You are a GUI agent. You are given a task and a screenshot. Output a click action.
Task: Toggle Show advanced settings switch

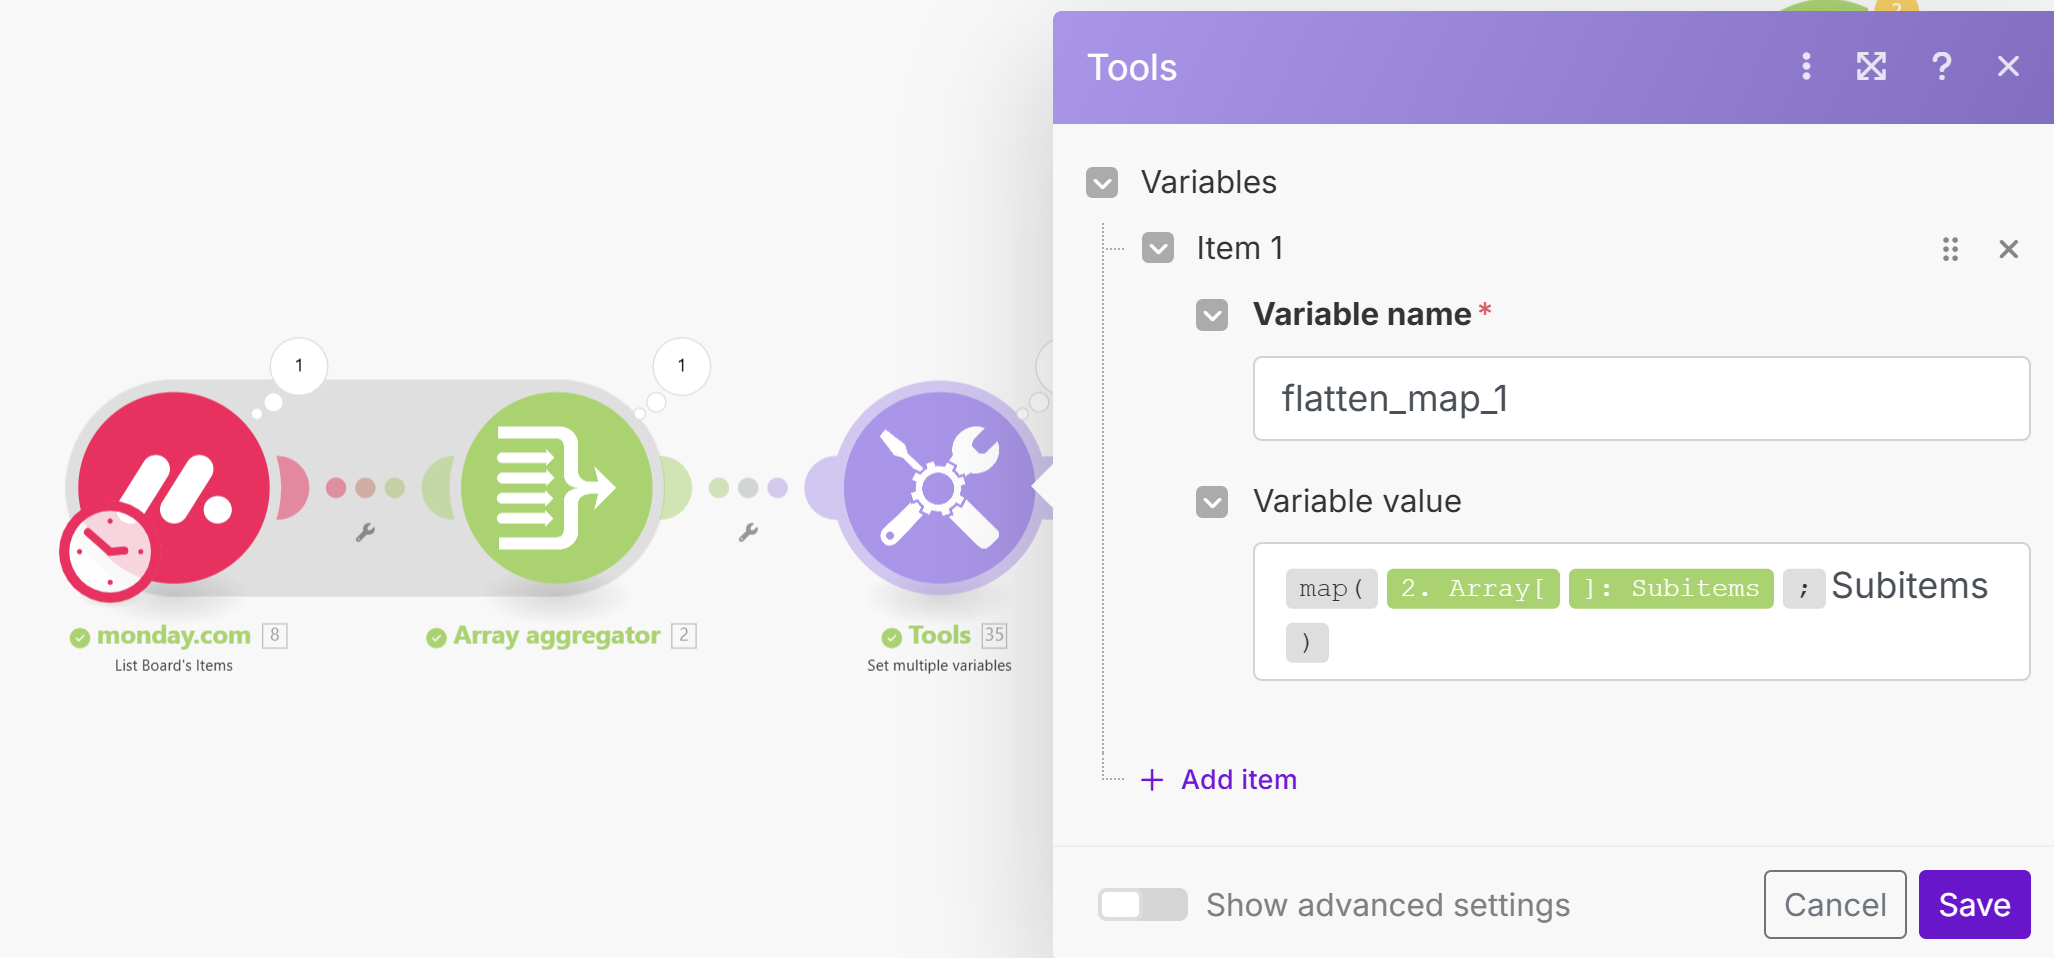(x=1142, y=905)
